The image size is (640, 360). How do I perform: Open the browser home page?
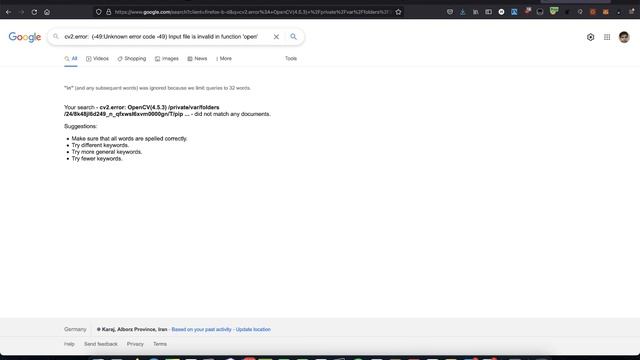[x=47, y=12]
